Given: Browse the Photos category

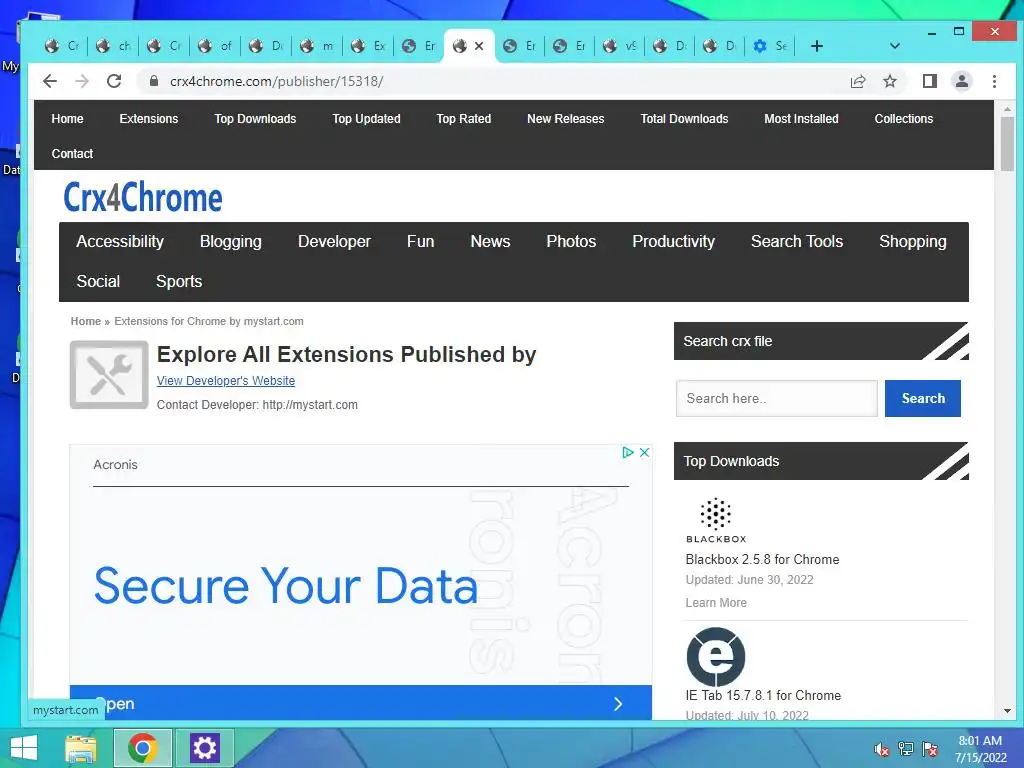Looking at the screenshot, I should coord(571,242).
